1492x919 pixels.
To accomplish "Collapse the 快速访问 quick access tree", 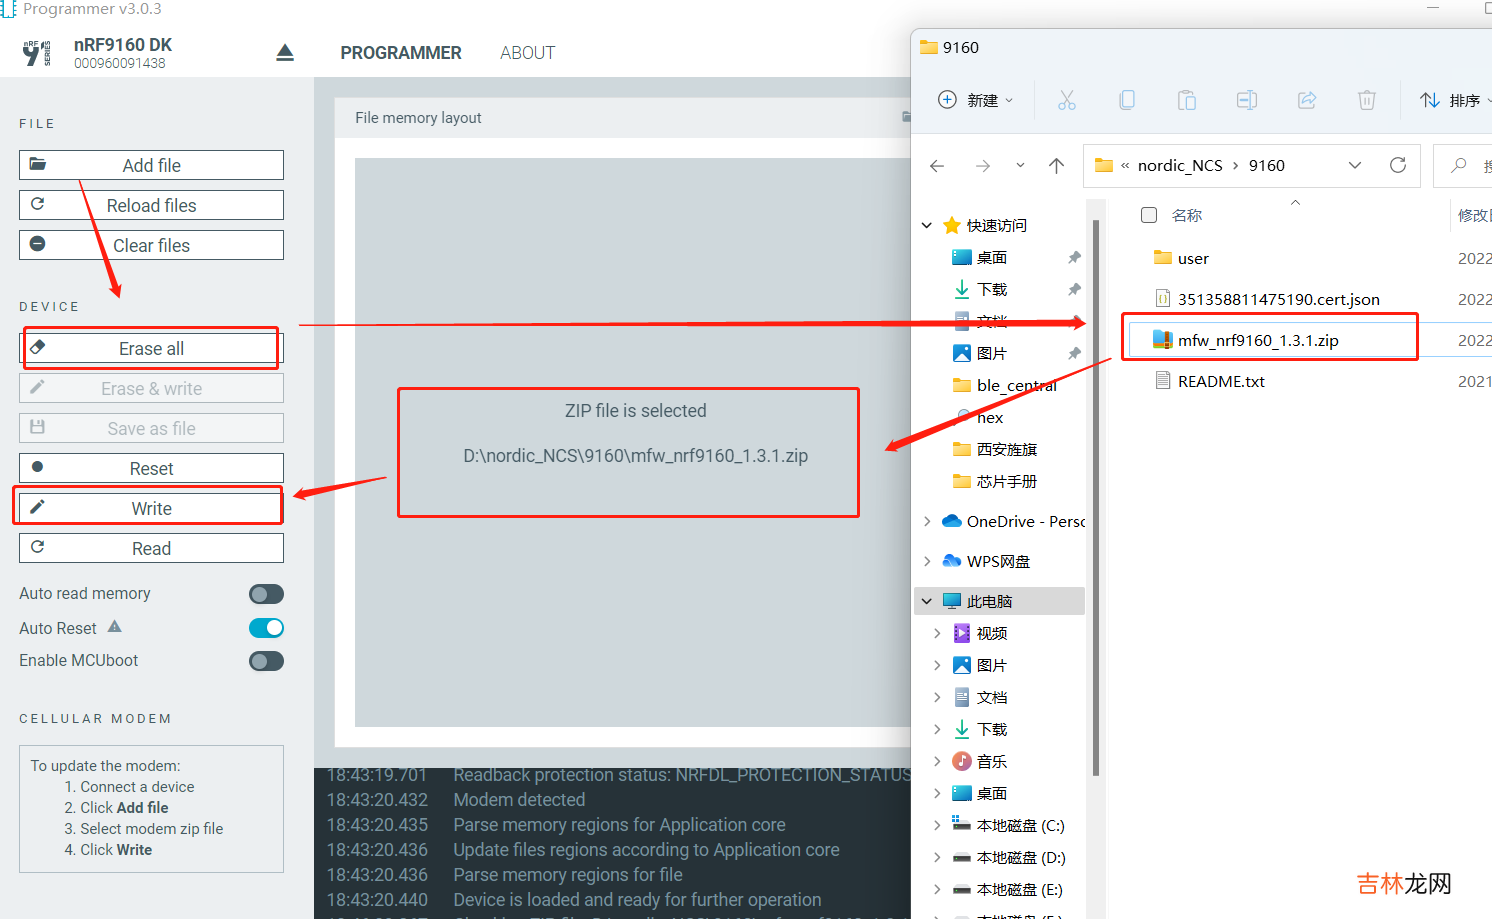I will (927, 225).
